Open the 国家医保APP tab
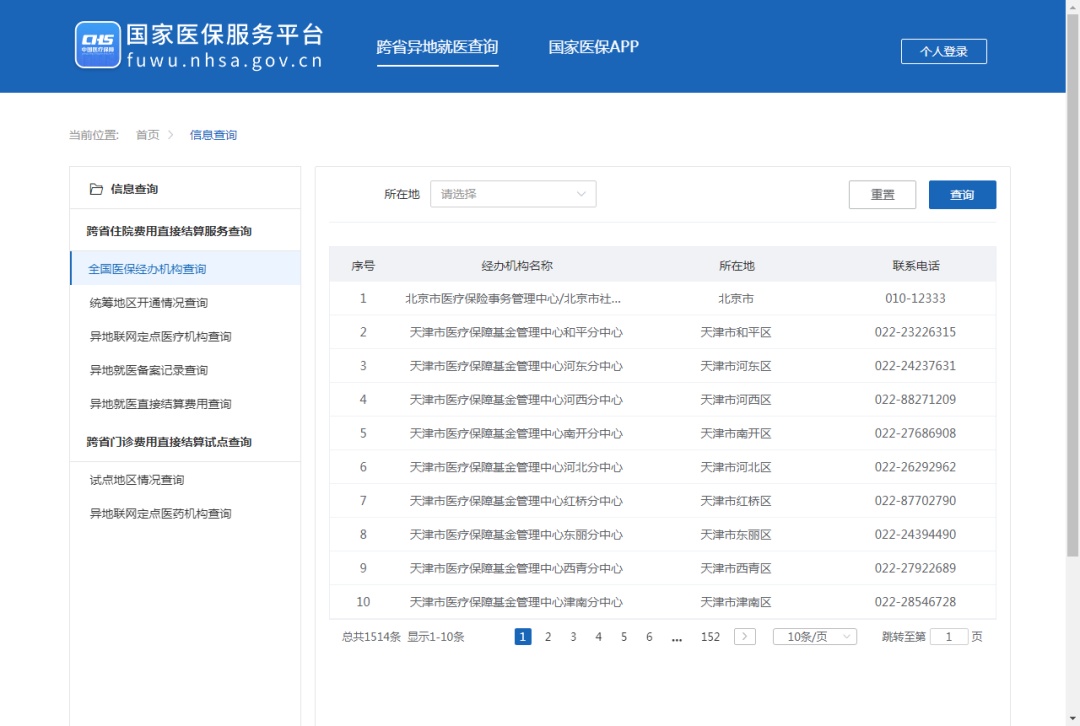The image size is (1080, 726). 593,47
